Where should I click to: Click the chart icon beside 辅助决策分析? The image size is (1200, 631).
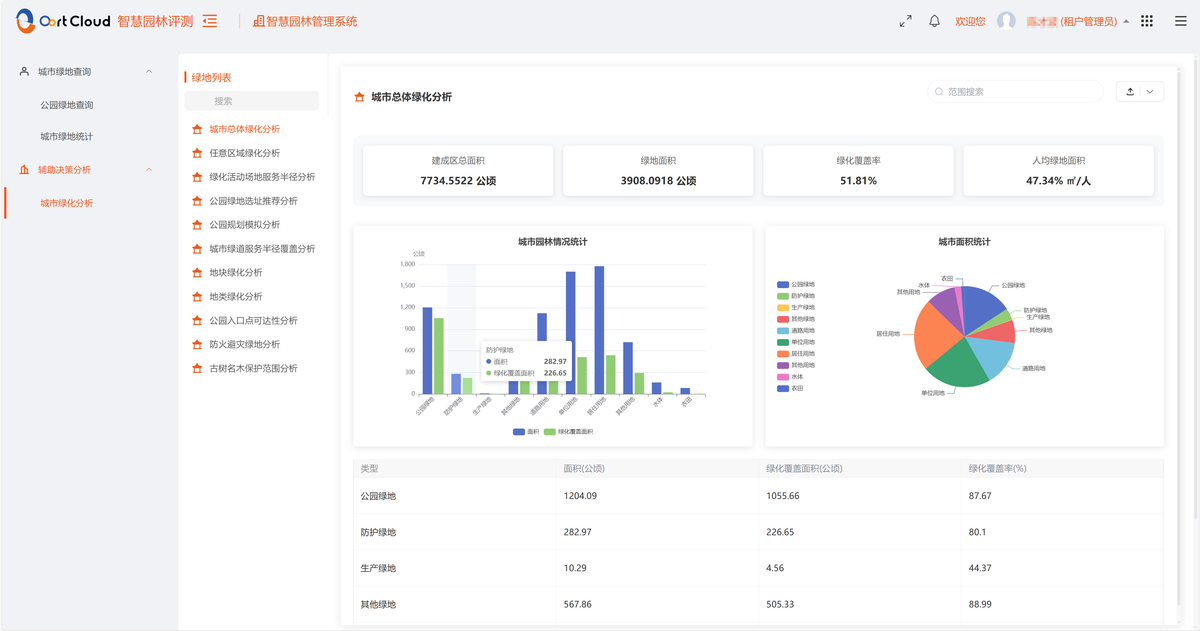click(24, 170)
